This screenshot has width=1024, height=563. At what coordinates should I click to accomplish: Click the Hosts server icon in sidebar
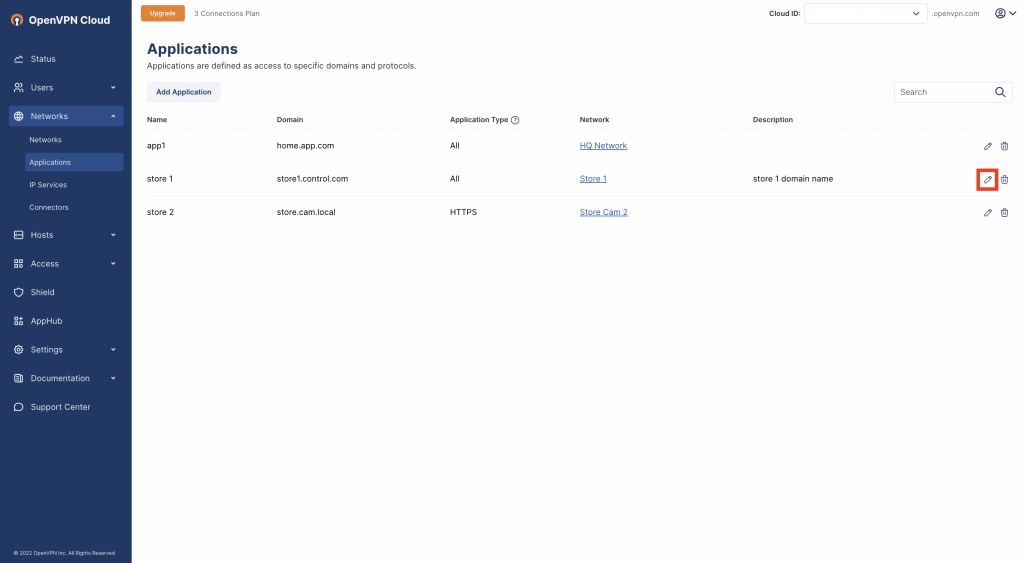tap(18, 235)
